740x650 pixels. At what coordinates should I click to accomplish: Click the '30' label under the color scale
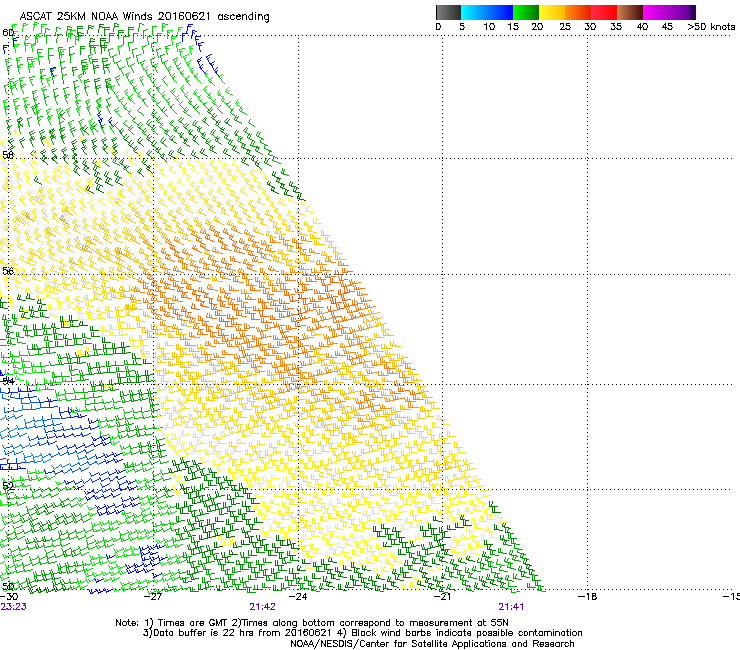590,27
